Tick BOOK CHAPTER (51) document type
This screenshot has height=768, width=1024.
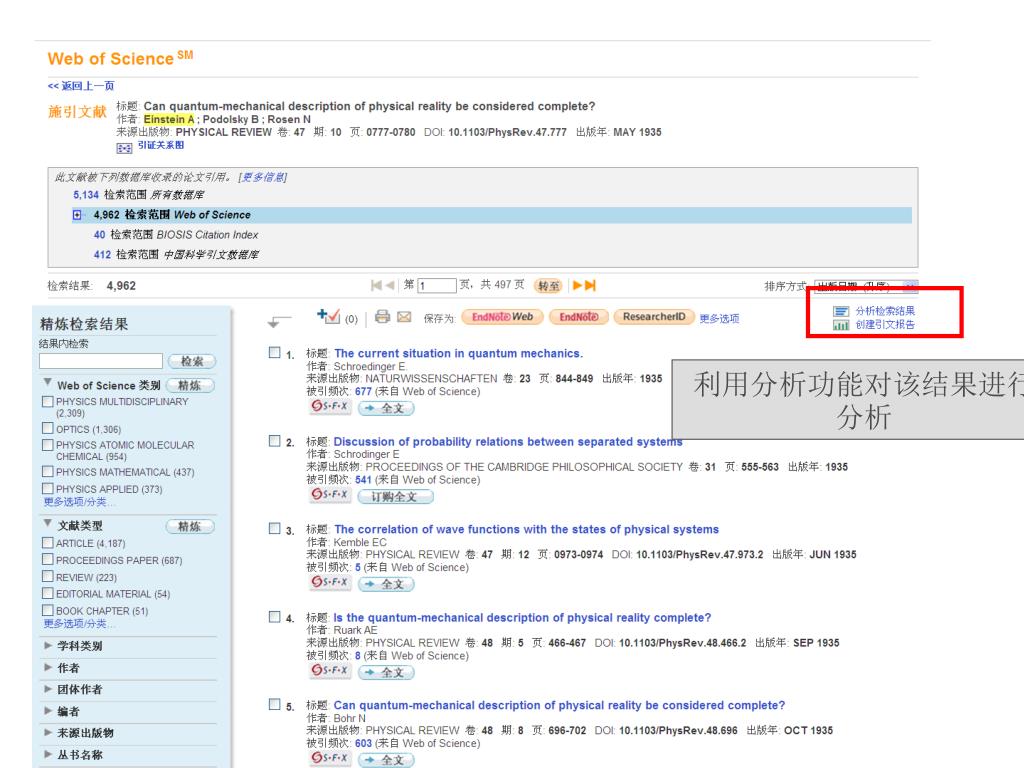pos(48,610)
